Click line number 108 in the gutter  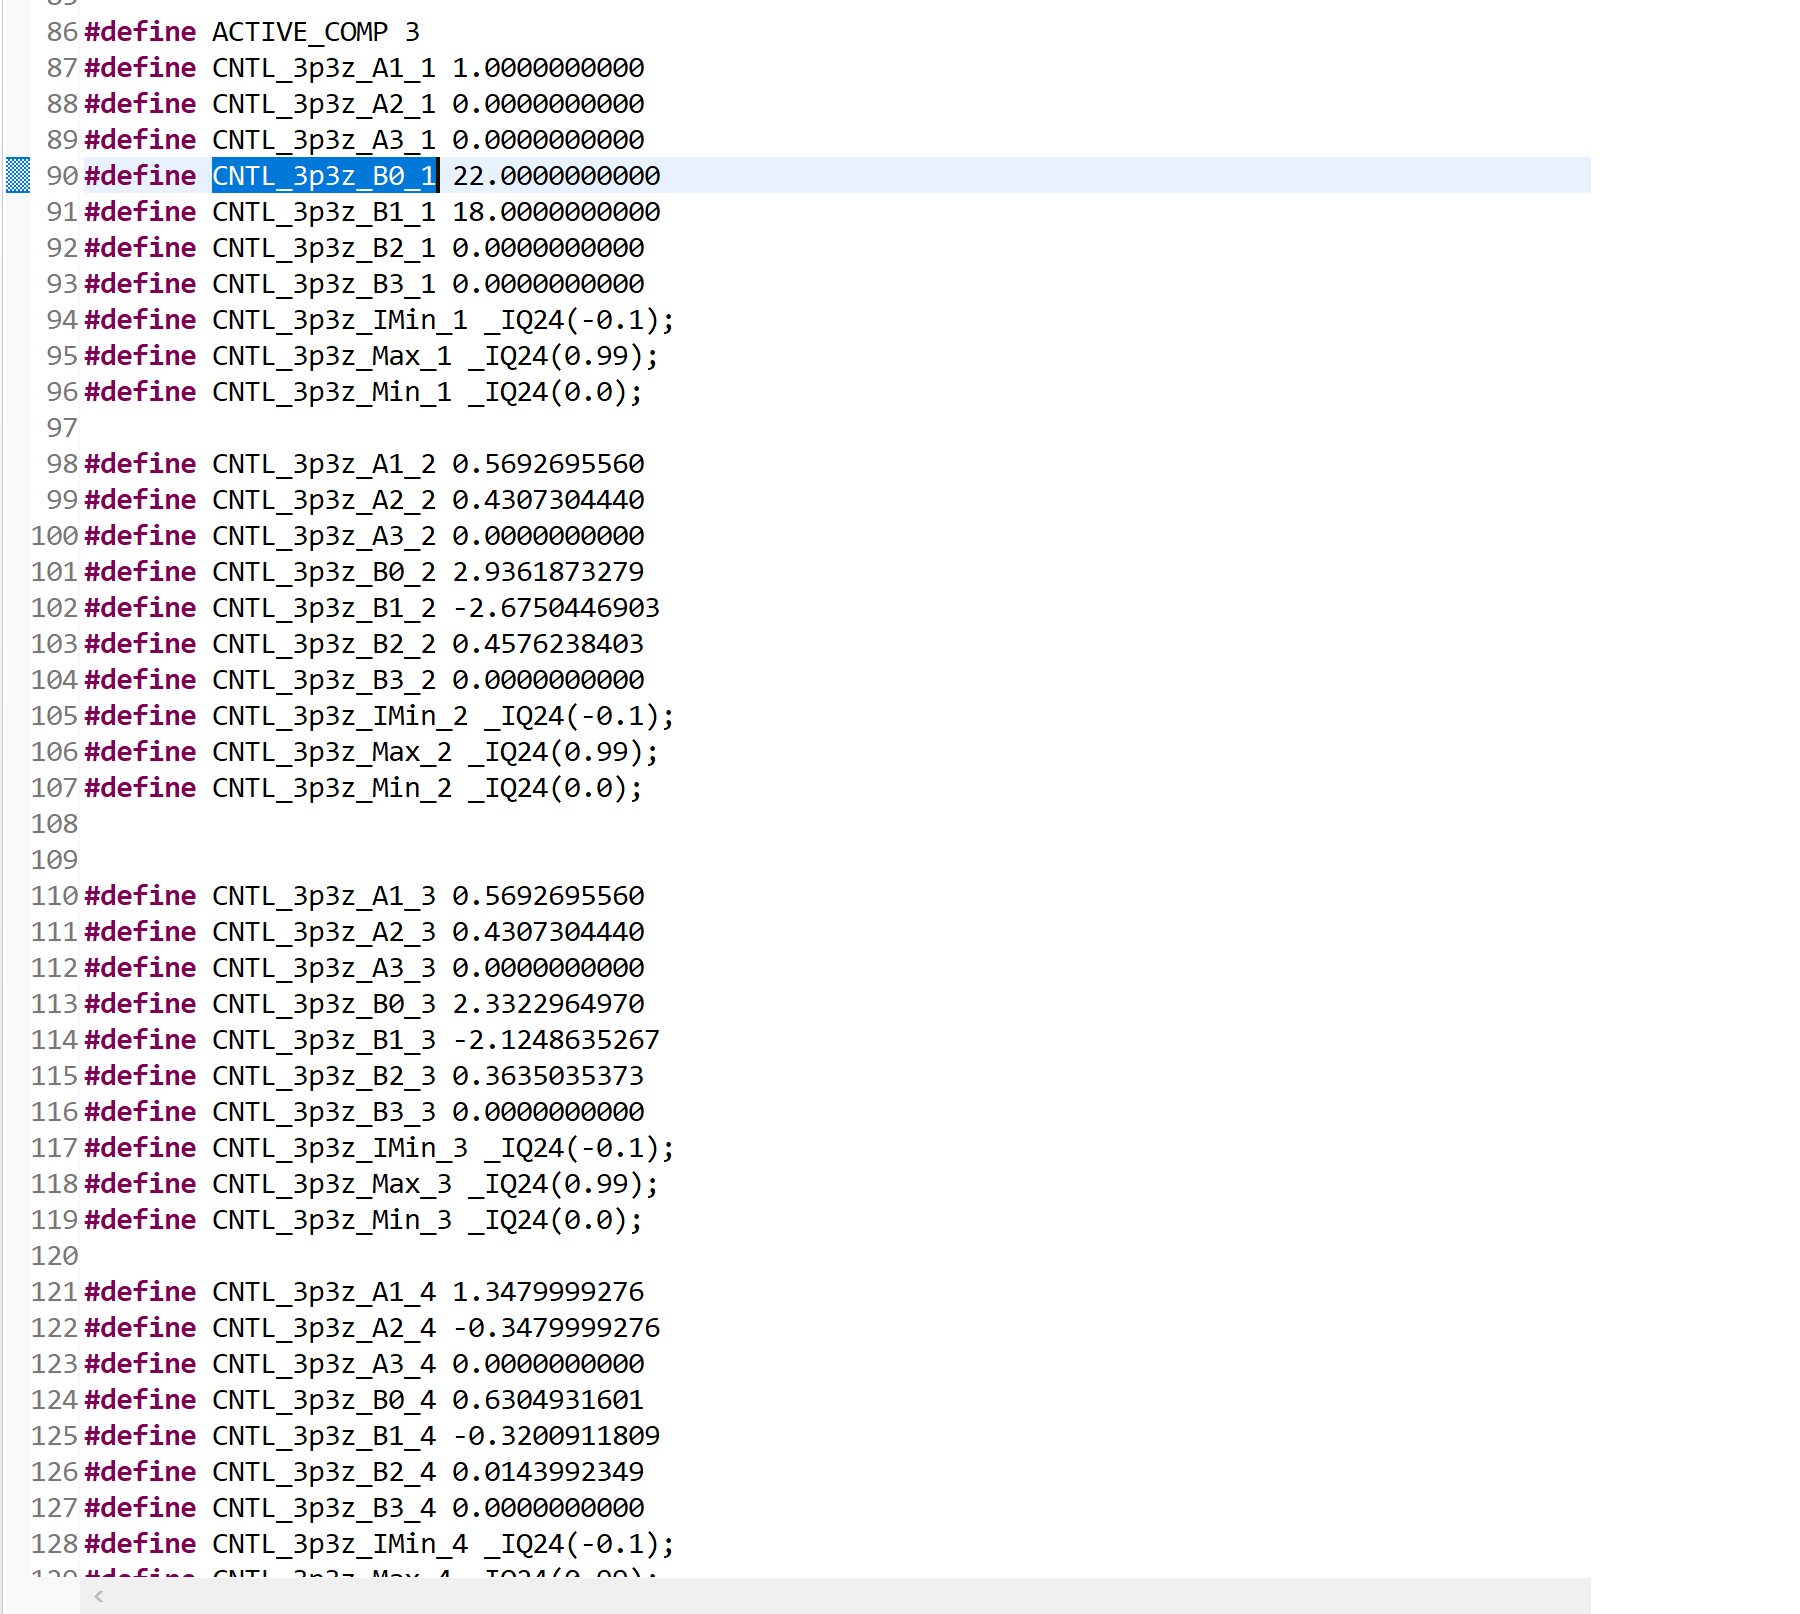(55, 824)
